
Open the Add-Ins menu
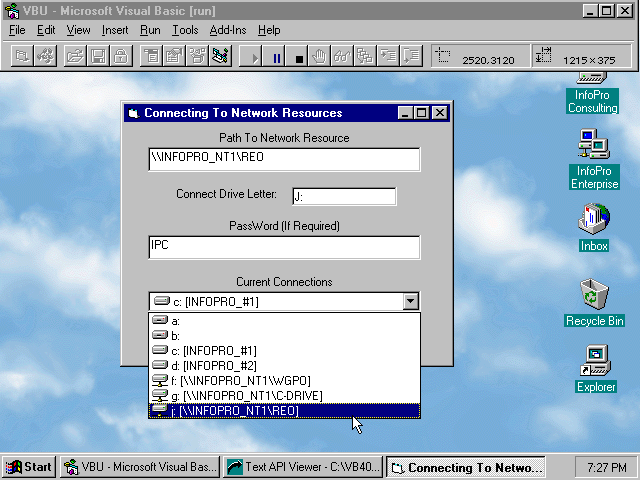point(228,30)
